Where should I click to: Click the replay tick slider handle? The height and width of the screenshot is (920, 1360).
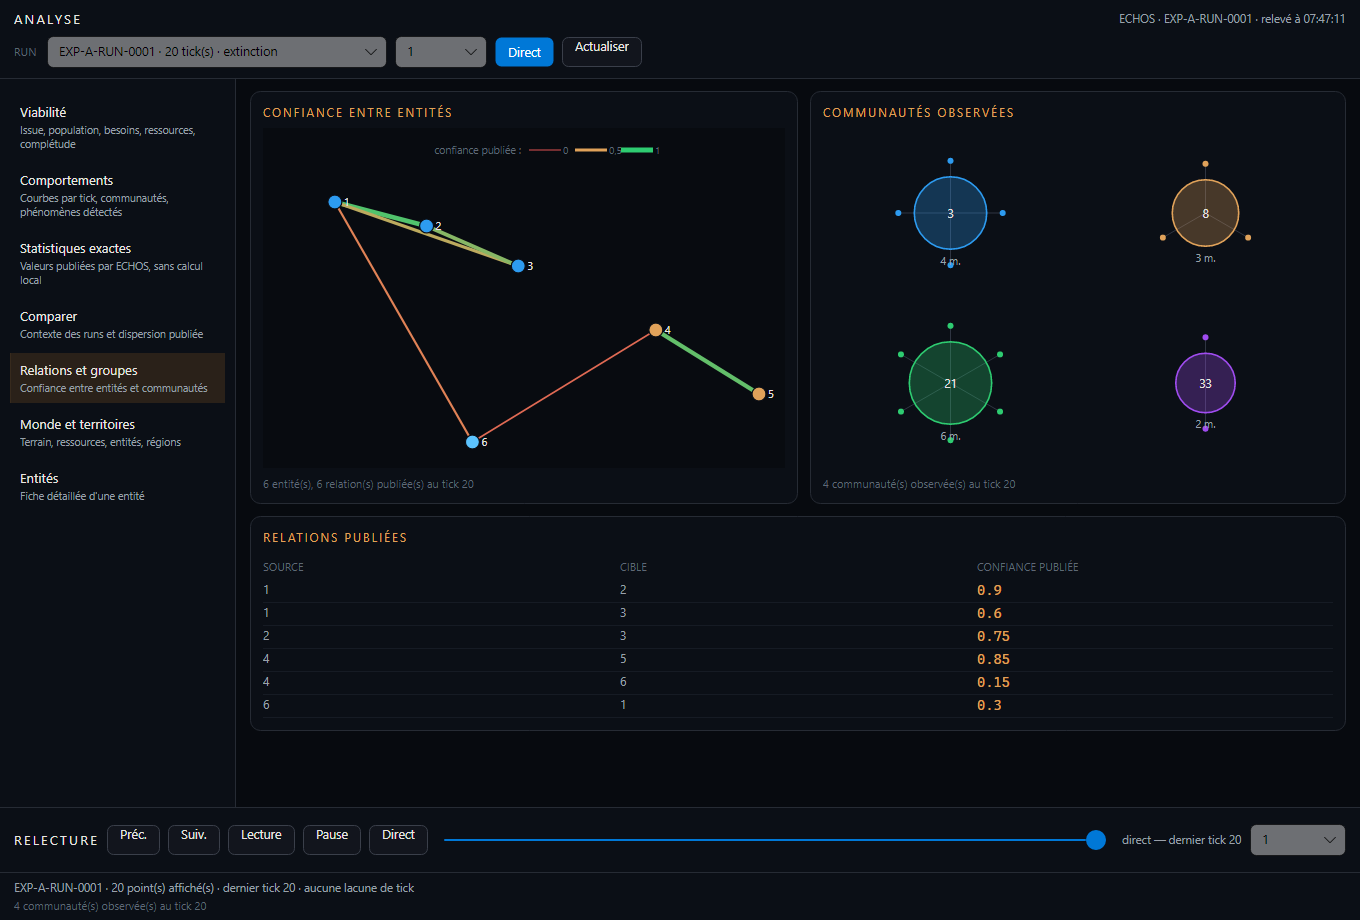[1096, 840]
